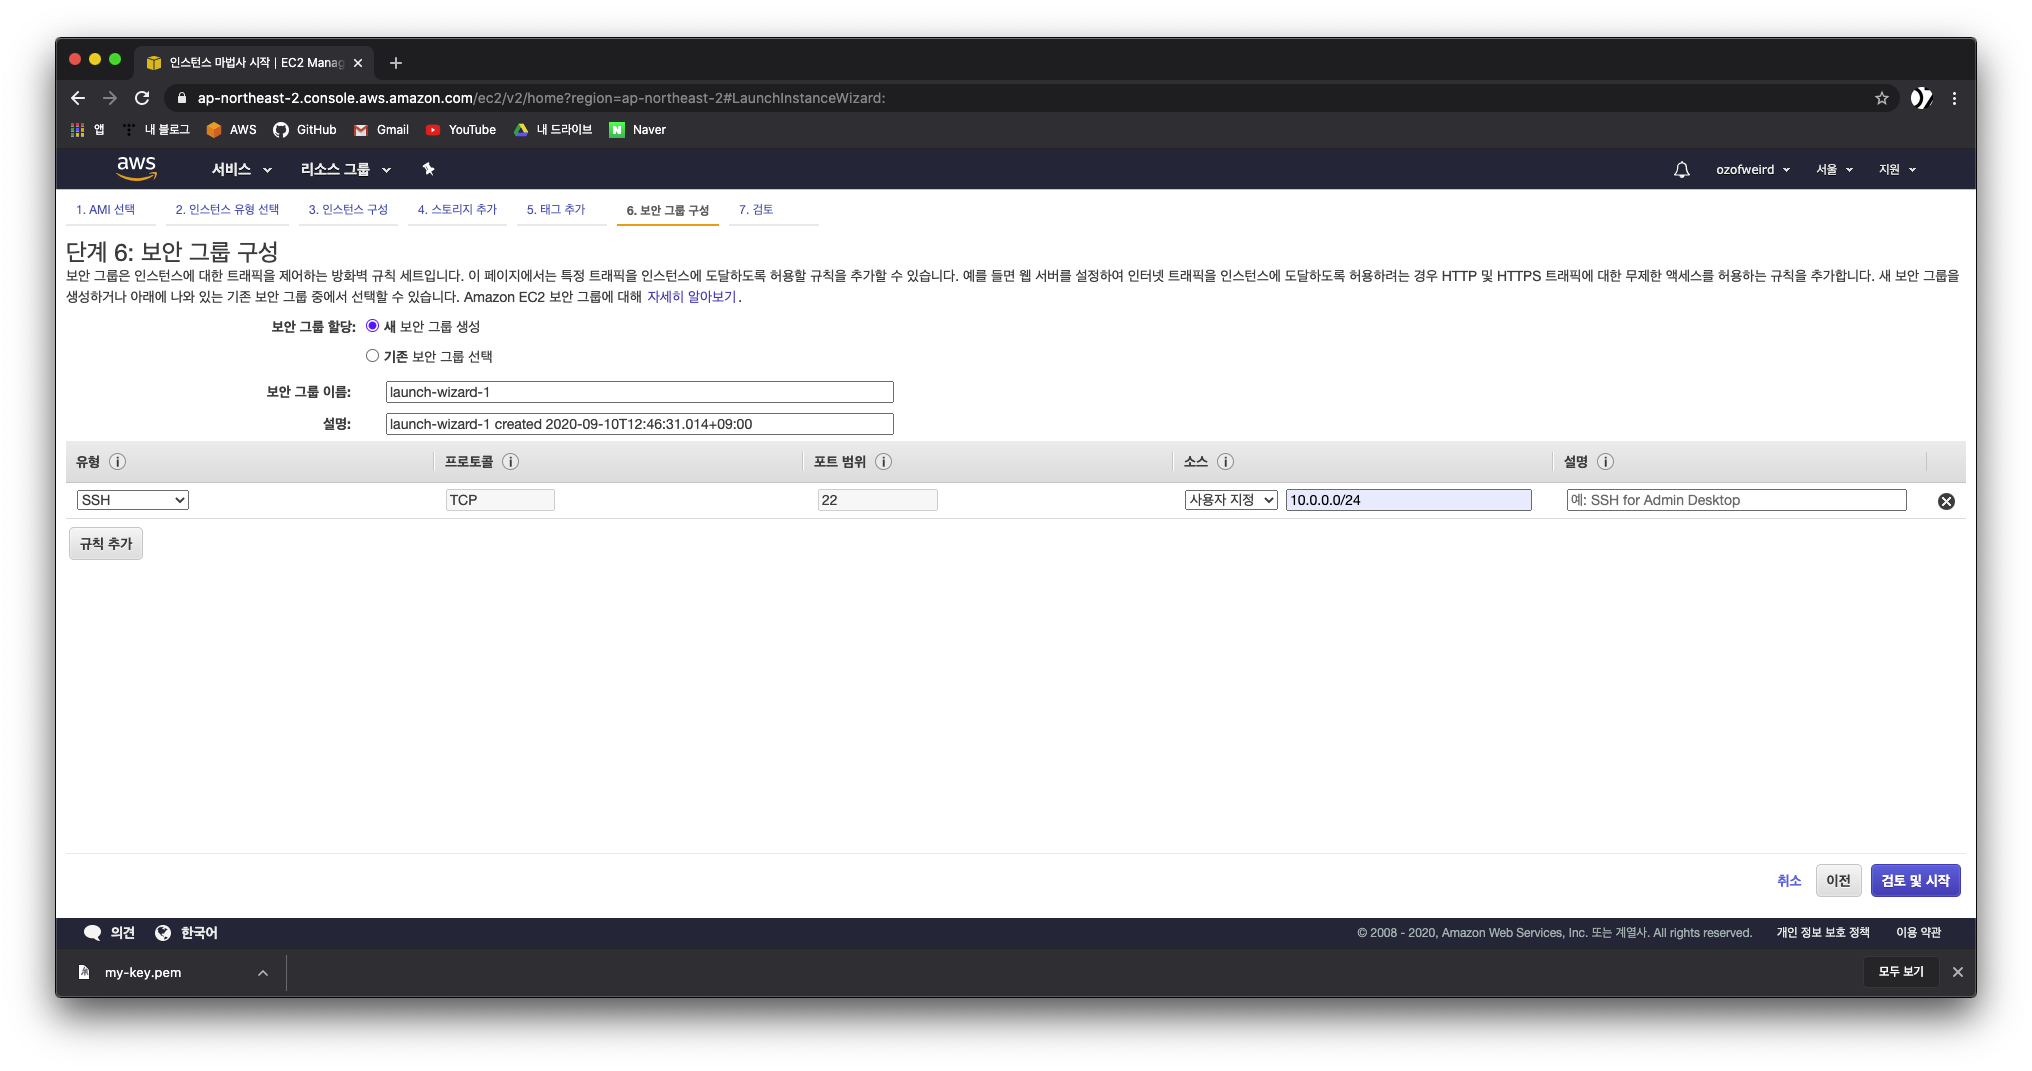Open the 서울 region dropdown
Viewport: 2032px width, 1071px height.
(x=1834, y=170)
